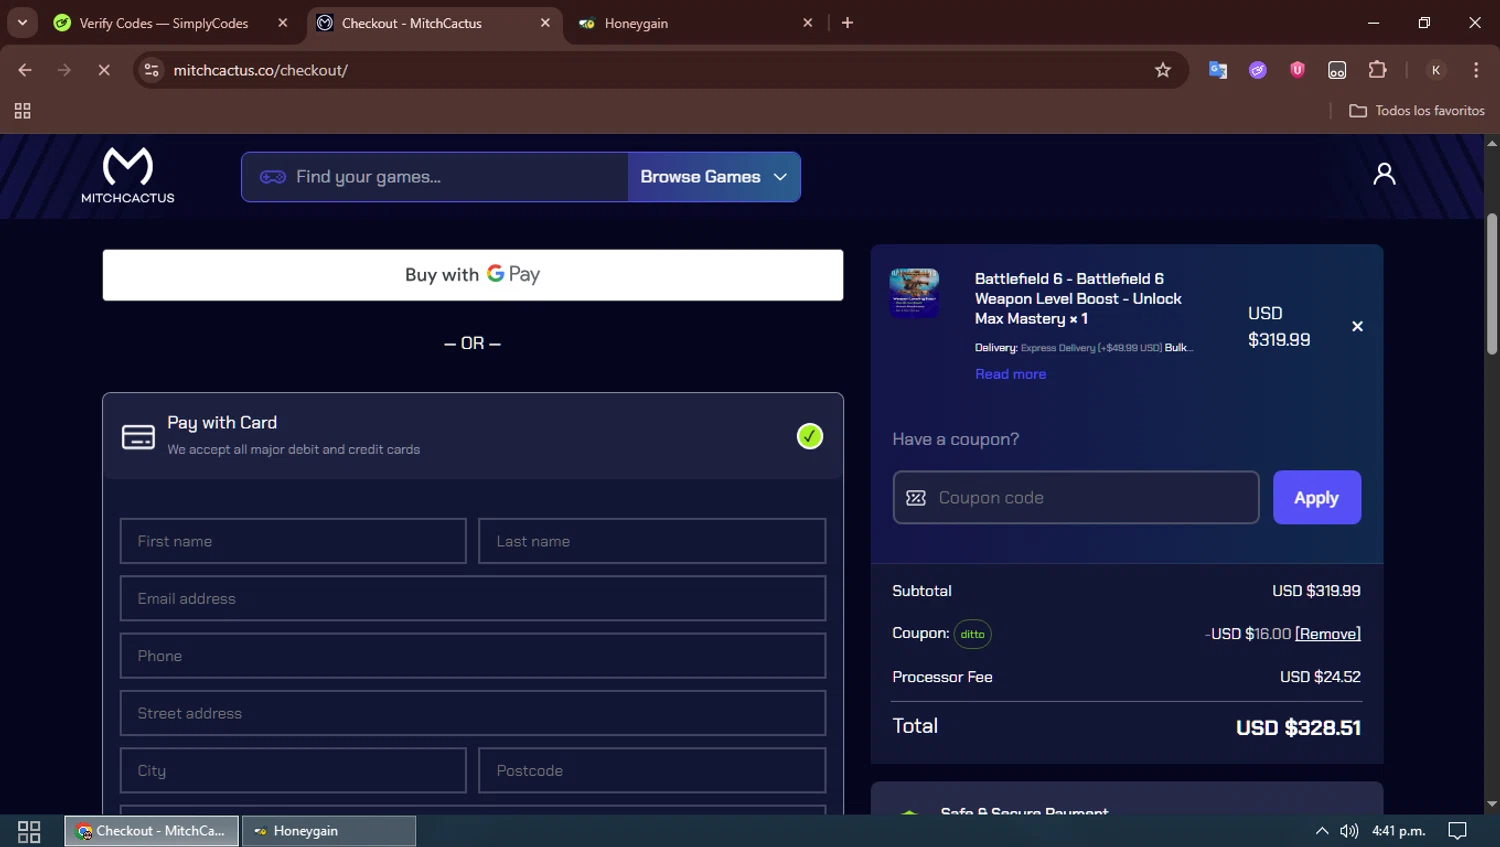Click the Have a coupon? label

tap(955, 439)
